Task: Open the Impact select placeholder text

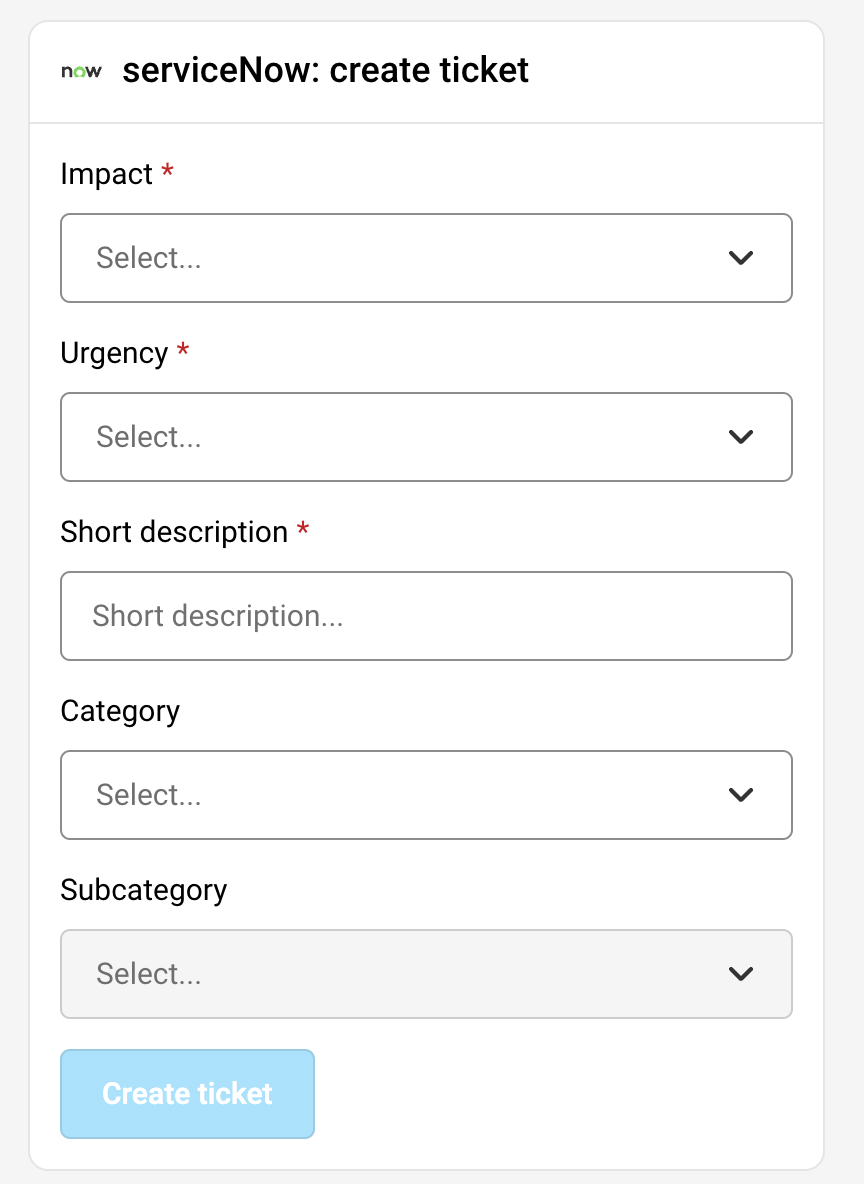Action: (x=149, y=258)
